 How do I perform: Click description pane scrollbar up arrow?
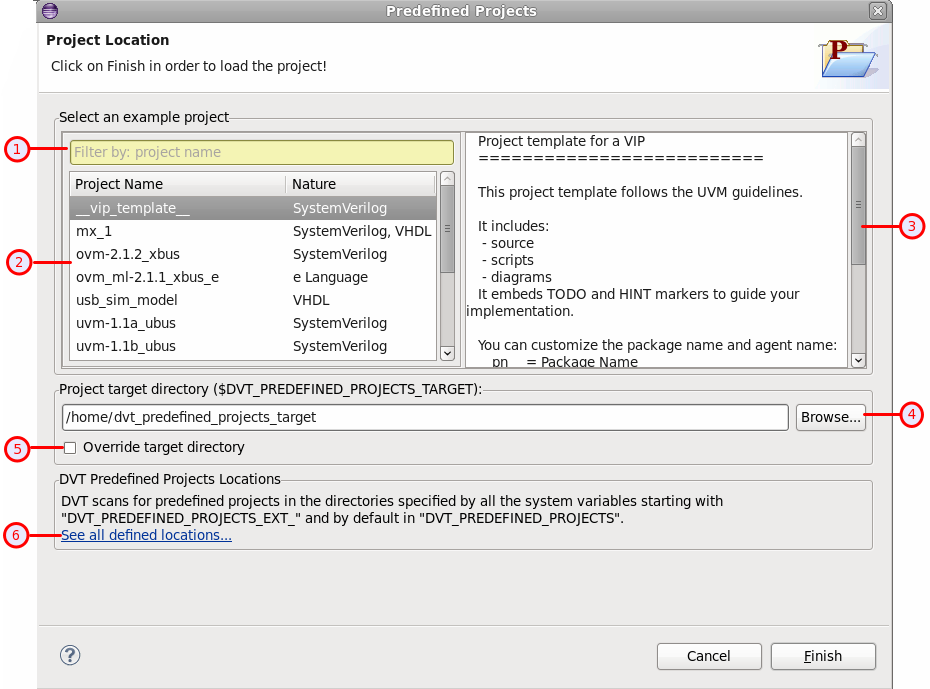(858, 141)
